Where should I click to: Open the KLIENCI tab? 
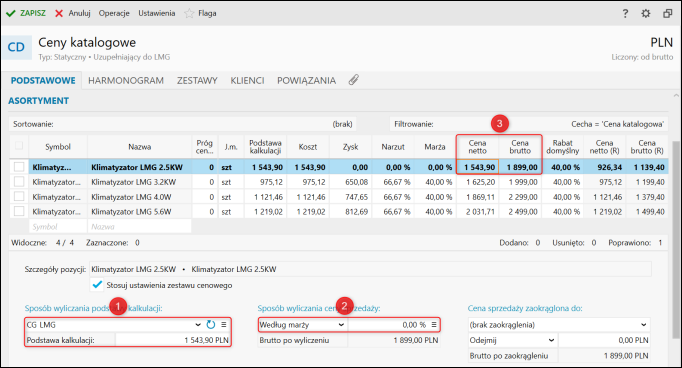click(x=247, y=80)
